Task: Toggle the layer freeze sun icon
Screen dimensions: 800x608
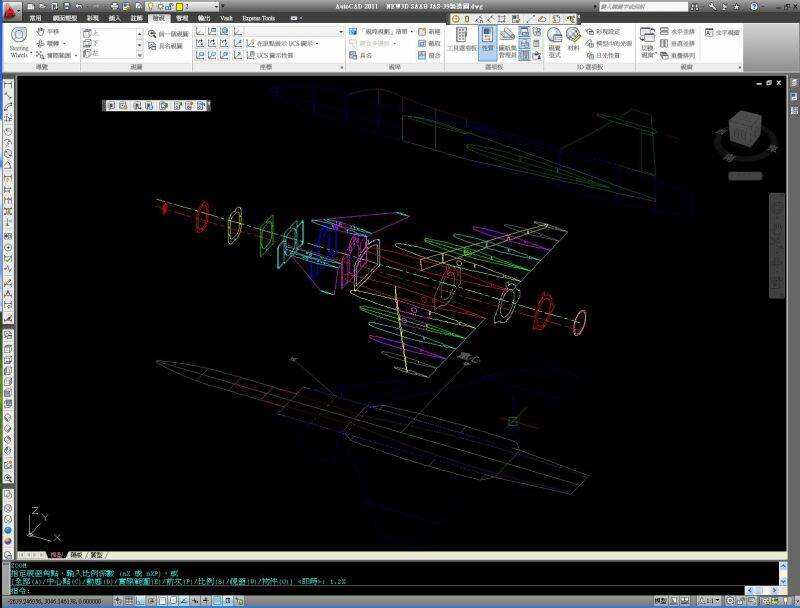Action: (x=160, y=7)
